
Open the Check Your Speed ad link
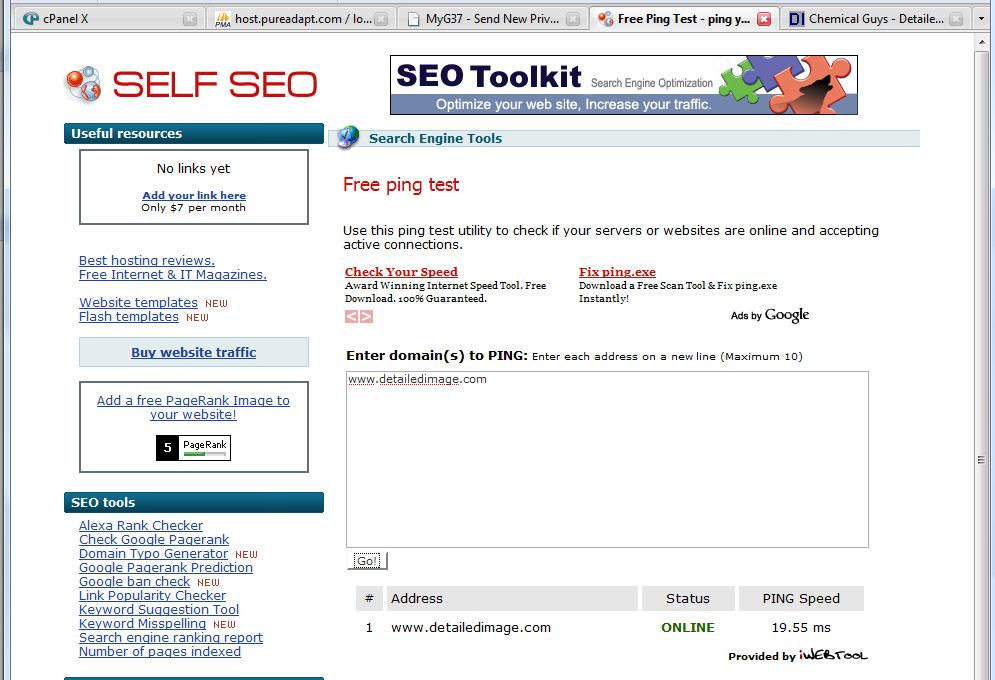tap(401, 272)
